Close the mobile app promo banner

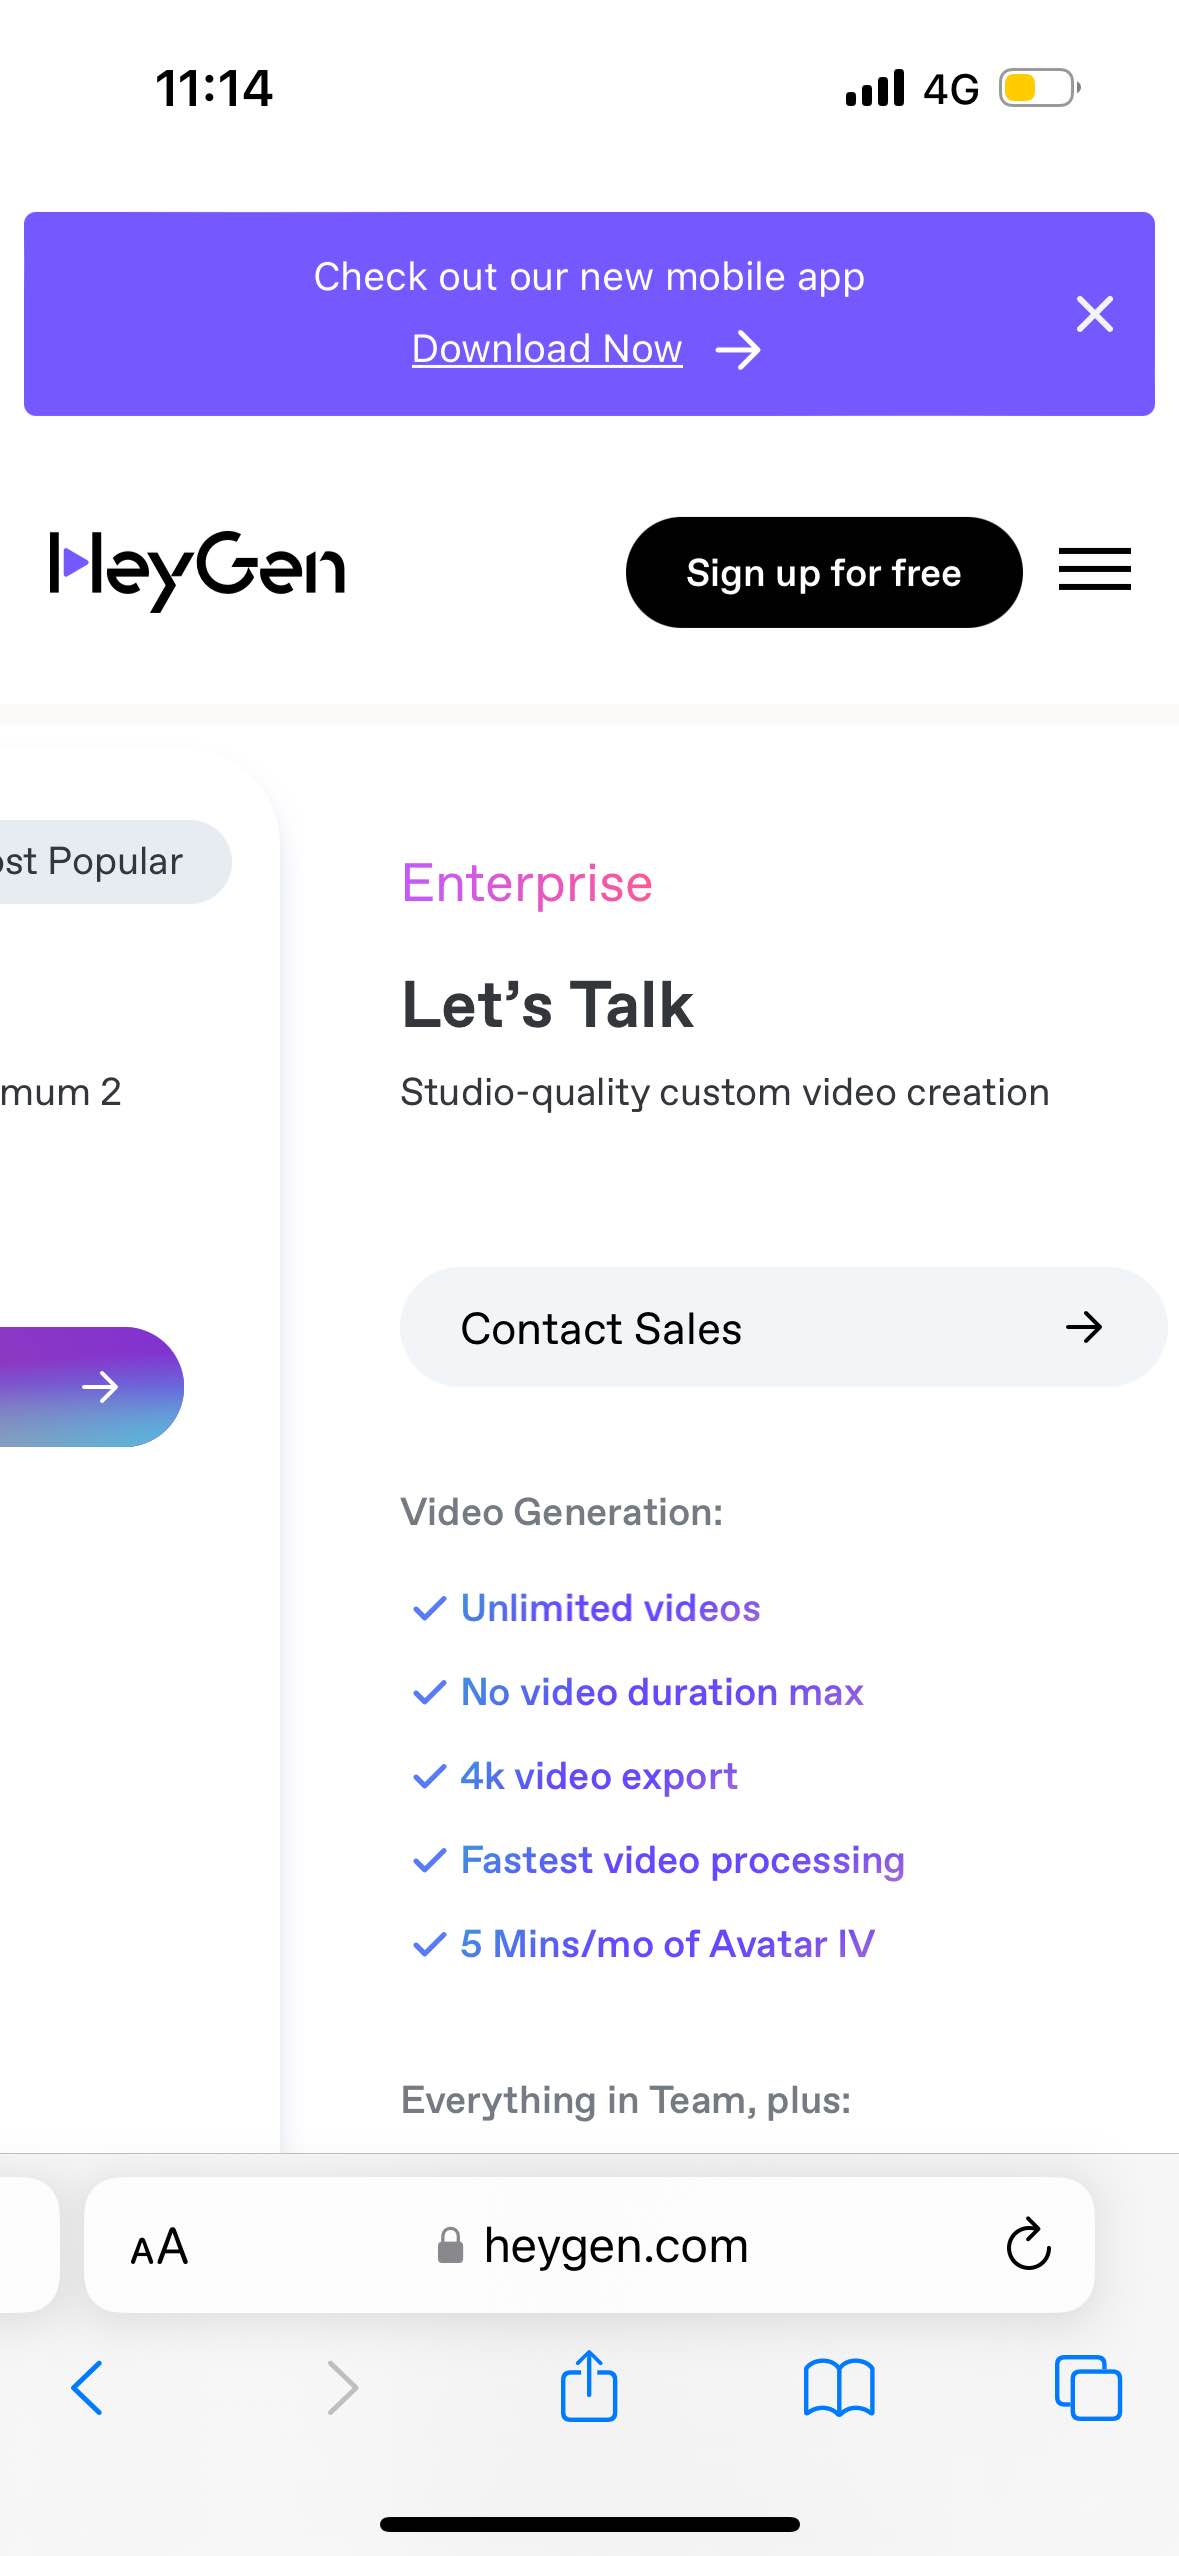[x=1094, y=314]
